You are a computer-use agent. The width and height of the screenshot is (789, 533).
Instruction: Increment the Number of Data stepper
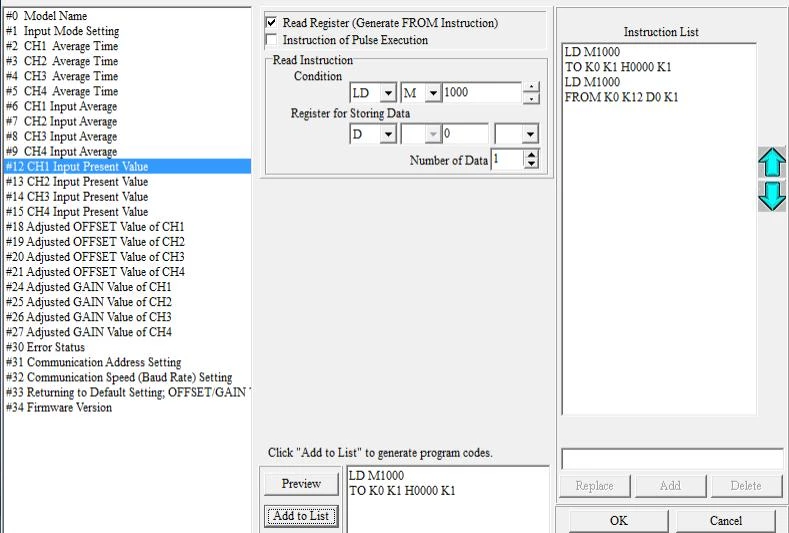tap(531, 154)
